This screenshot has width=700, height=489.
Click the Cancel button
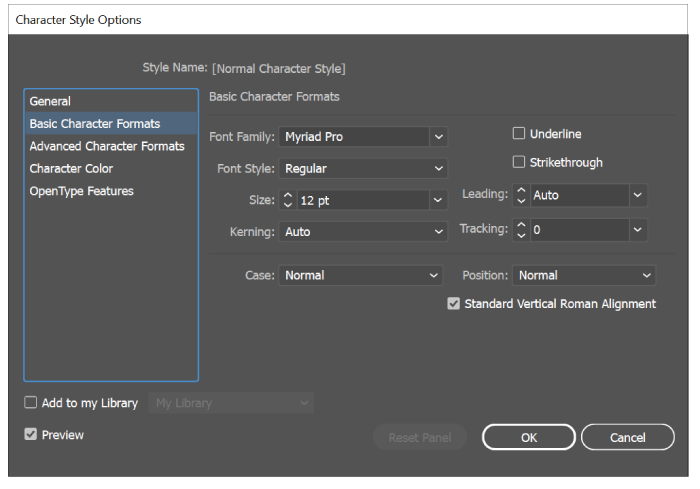click(x=628, y=437)
